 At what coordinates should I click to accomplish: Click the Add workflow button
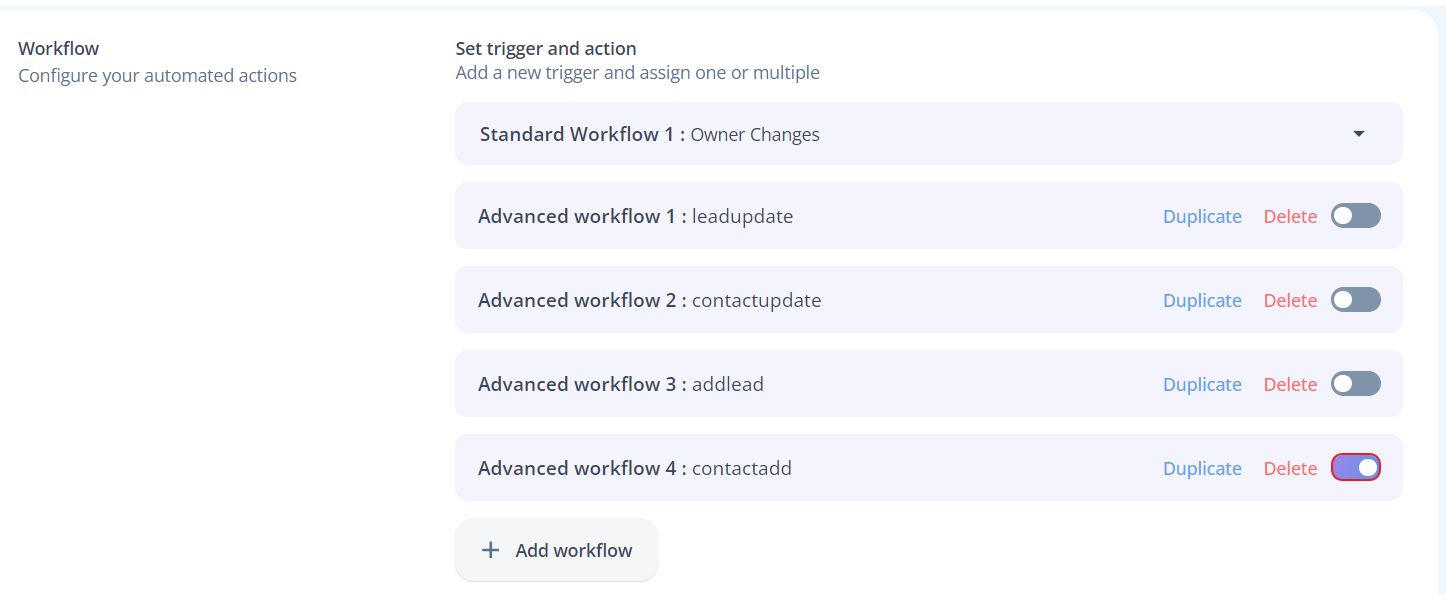click(x=556, y=550)
